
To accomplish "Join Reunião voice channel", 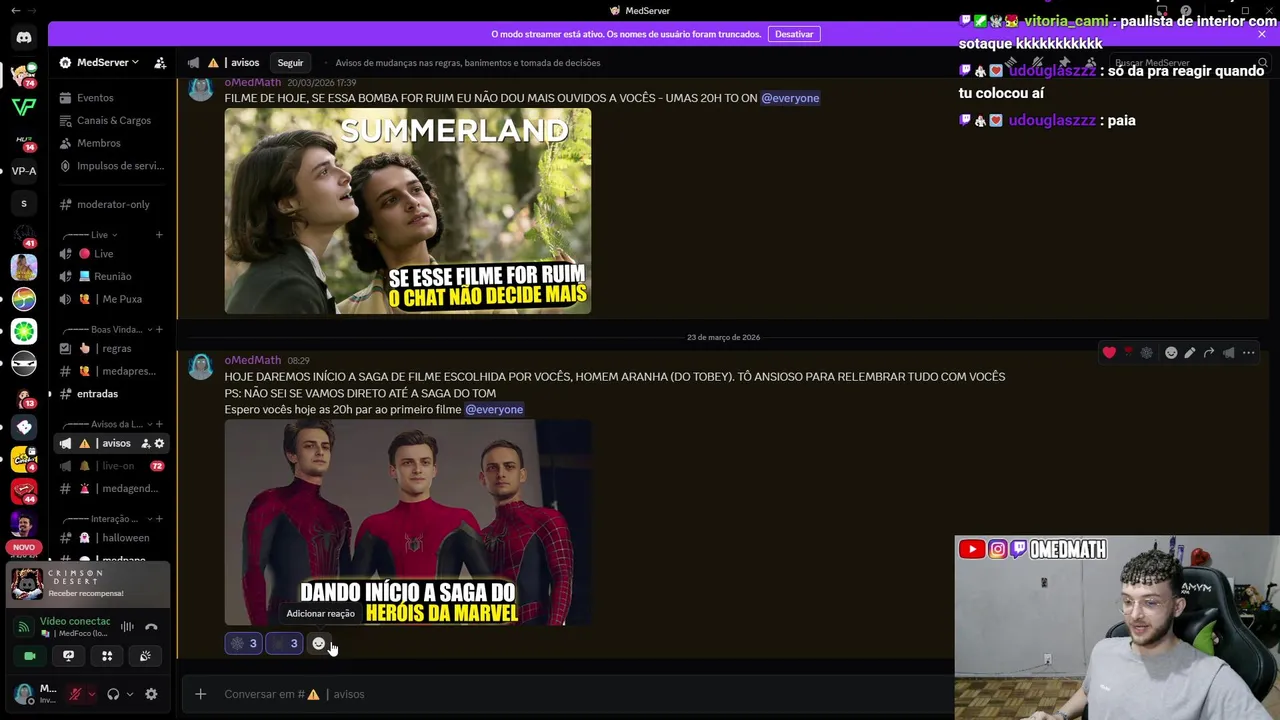I will pos(111,276).
